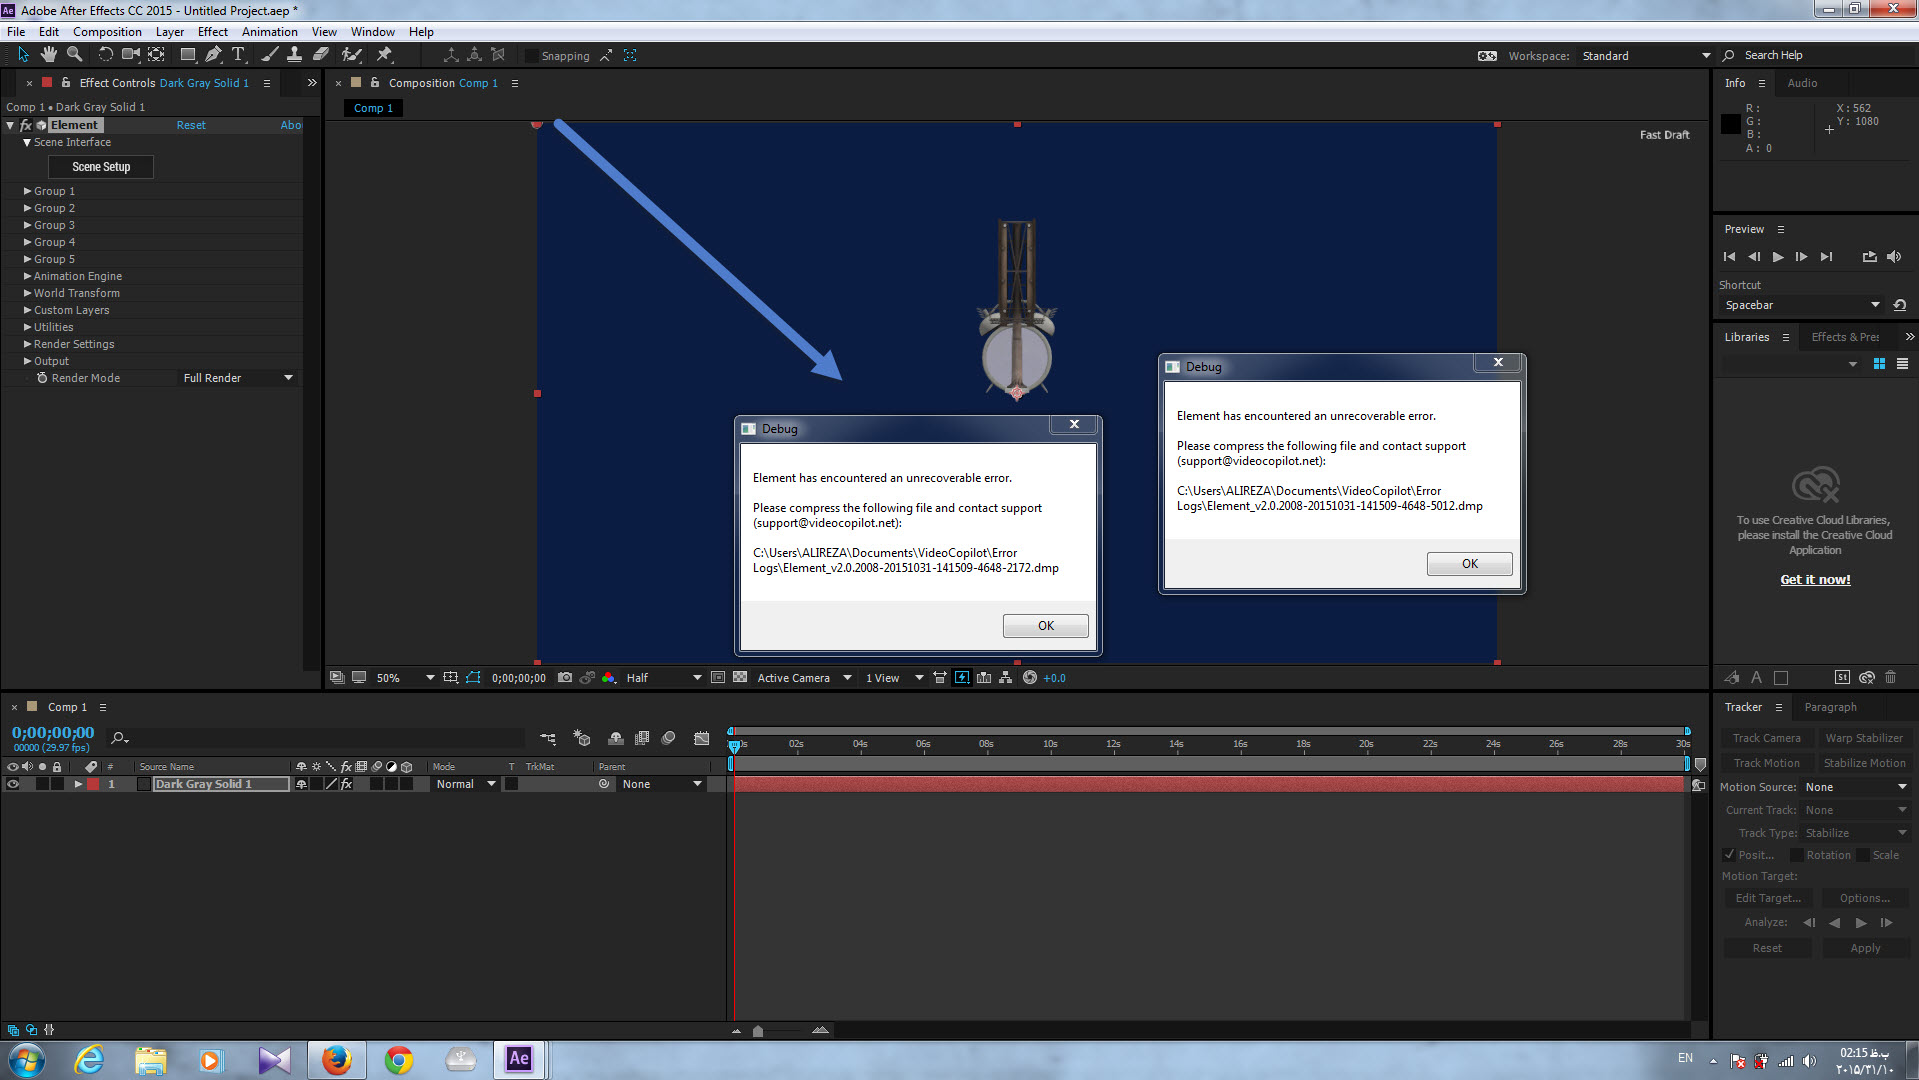
Task: Open the 50% magnification dropdown
Action: pyautogui.click(x=405, y=678)
